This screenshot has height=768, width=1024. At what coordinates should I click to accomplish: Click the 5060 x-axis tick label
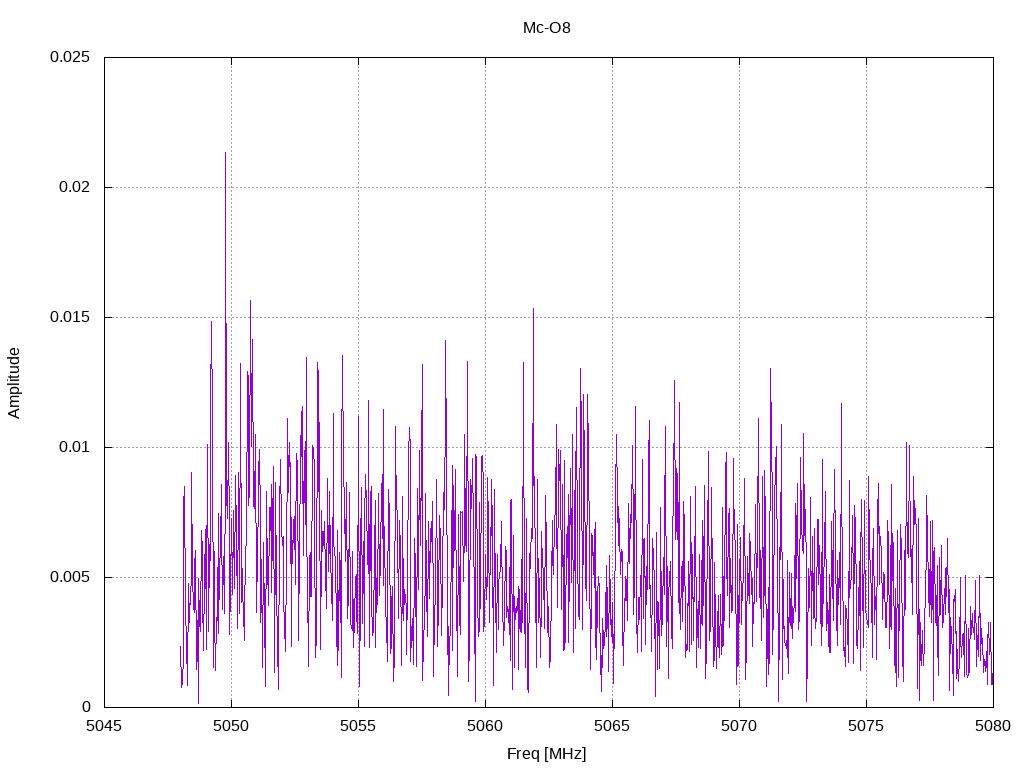[485, 726]
